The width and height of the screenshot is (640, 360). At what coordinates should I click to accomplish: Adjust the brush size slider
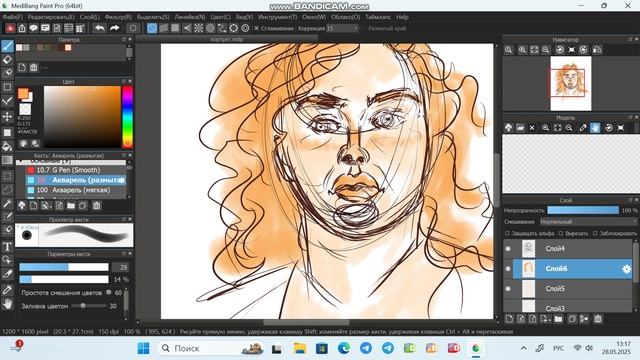(x=64, y=267)
